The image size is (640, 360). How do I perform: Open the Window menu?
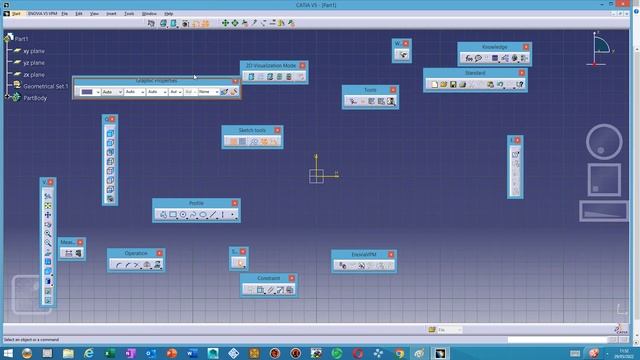pos(149,13)
